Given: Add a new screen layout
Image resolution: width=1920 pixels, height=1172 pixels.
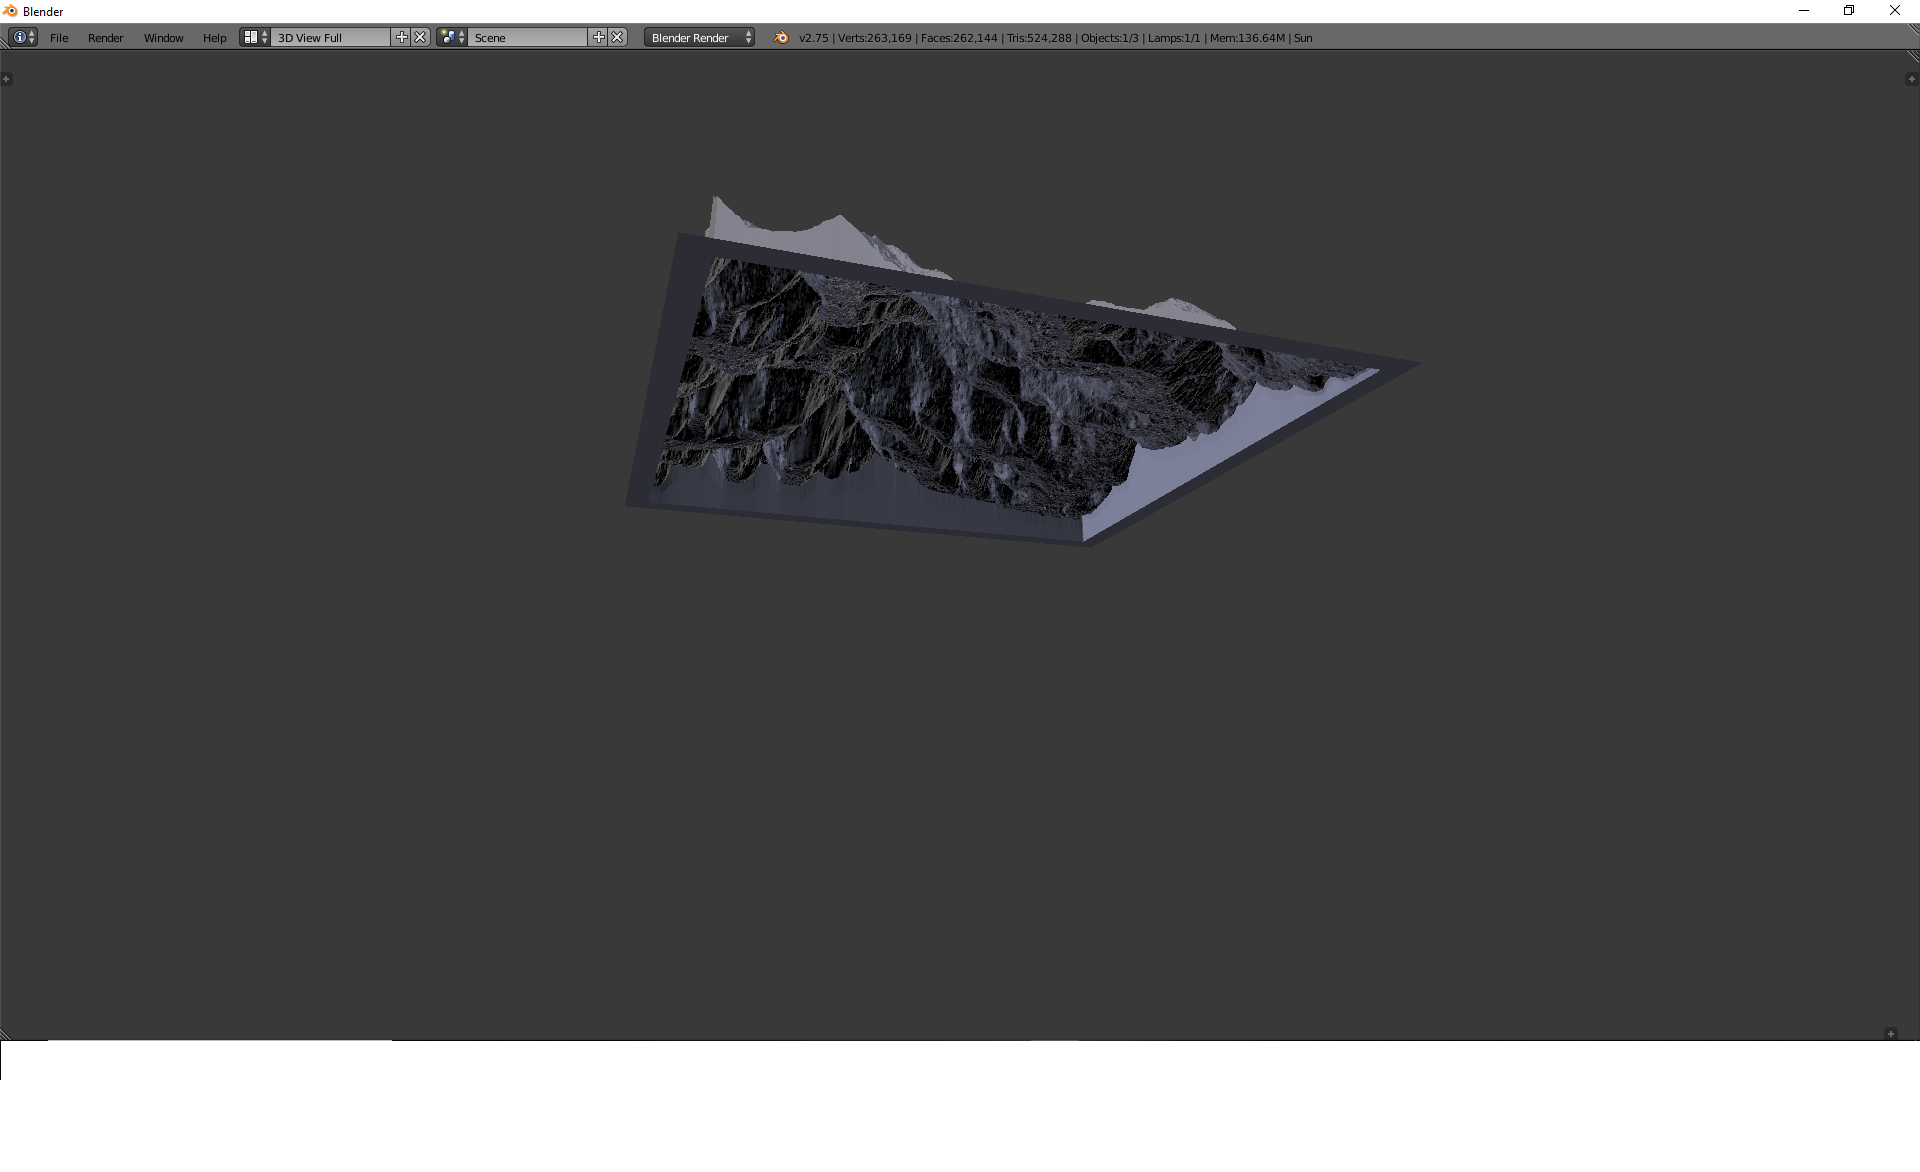Looking at the screenshot, I should pyautogui.click(x=402, y=37).
